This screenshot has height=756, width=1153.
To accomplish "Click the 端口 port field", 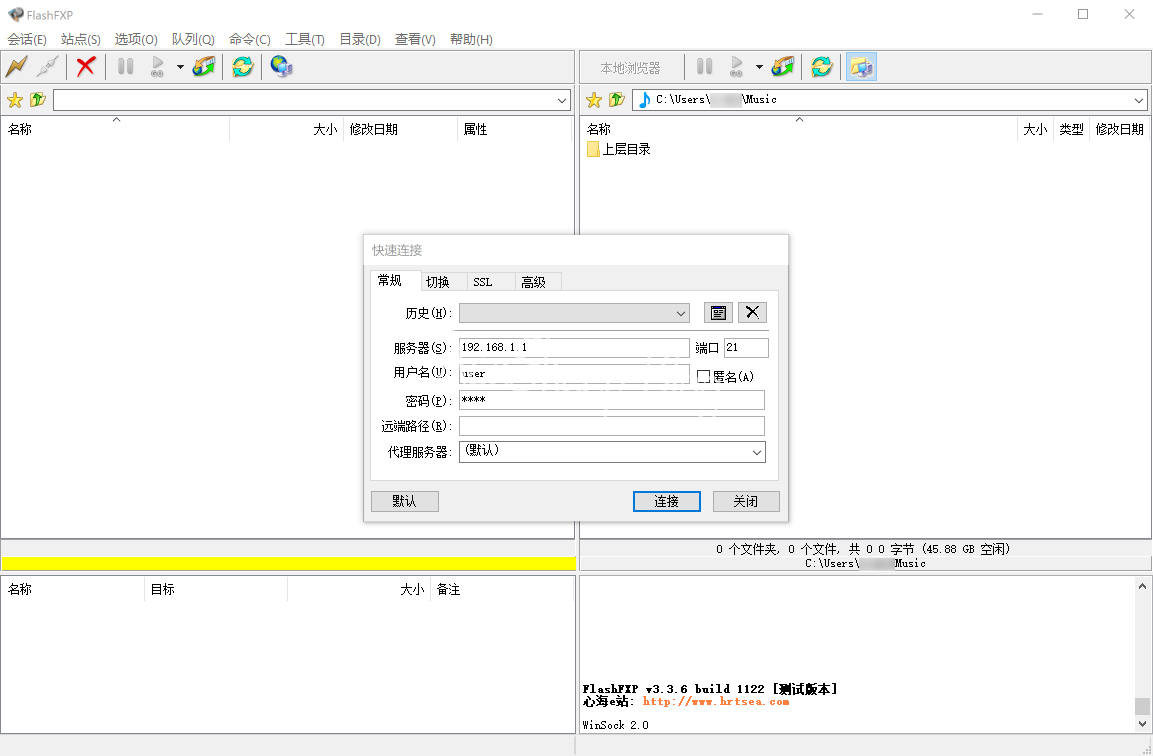I will [746, 348].
